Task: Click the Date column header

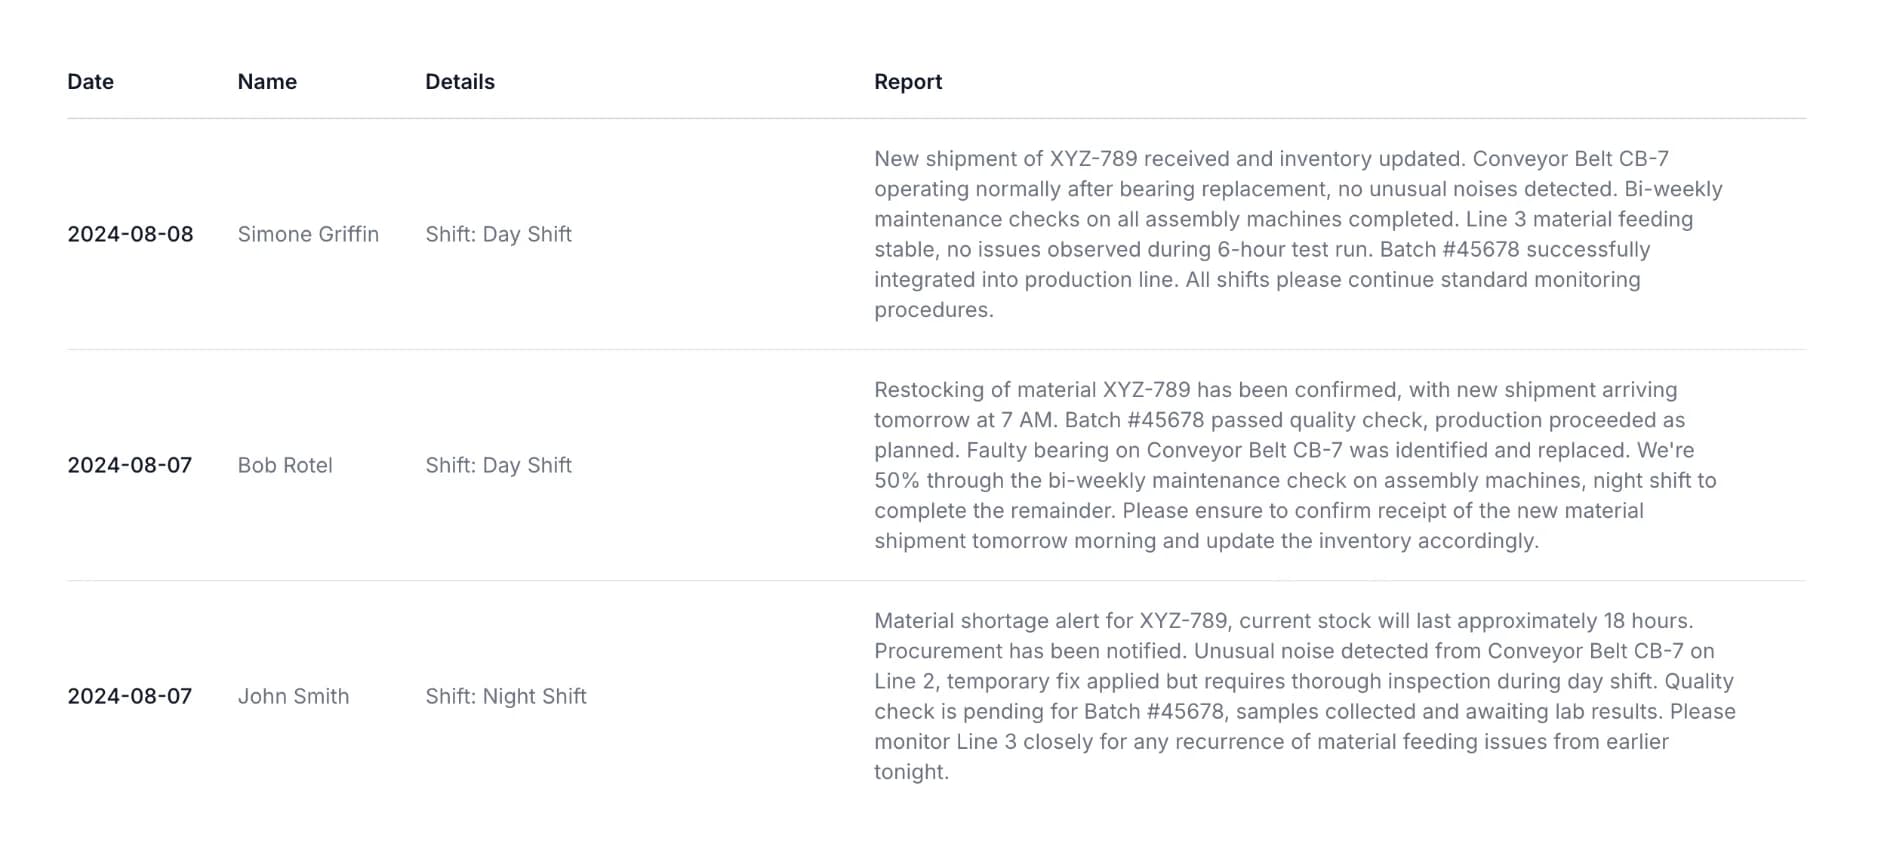Action: pyautogui.click(x=90, y=82)
